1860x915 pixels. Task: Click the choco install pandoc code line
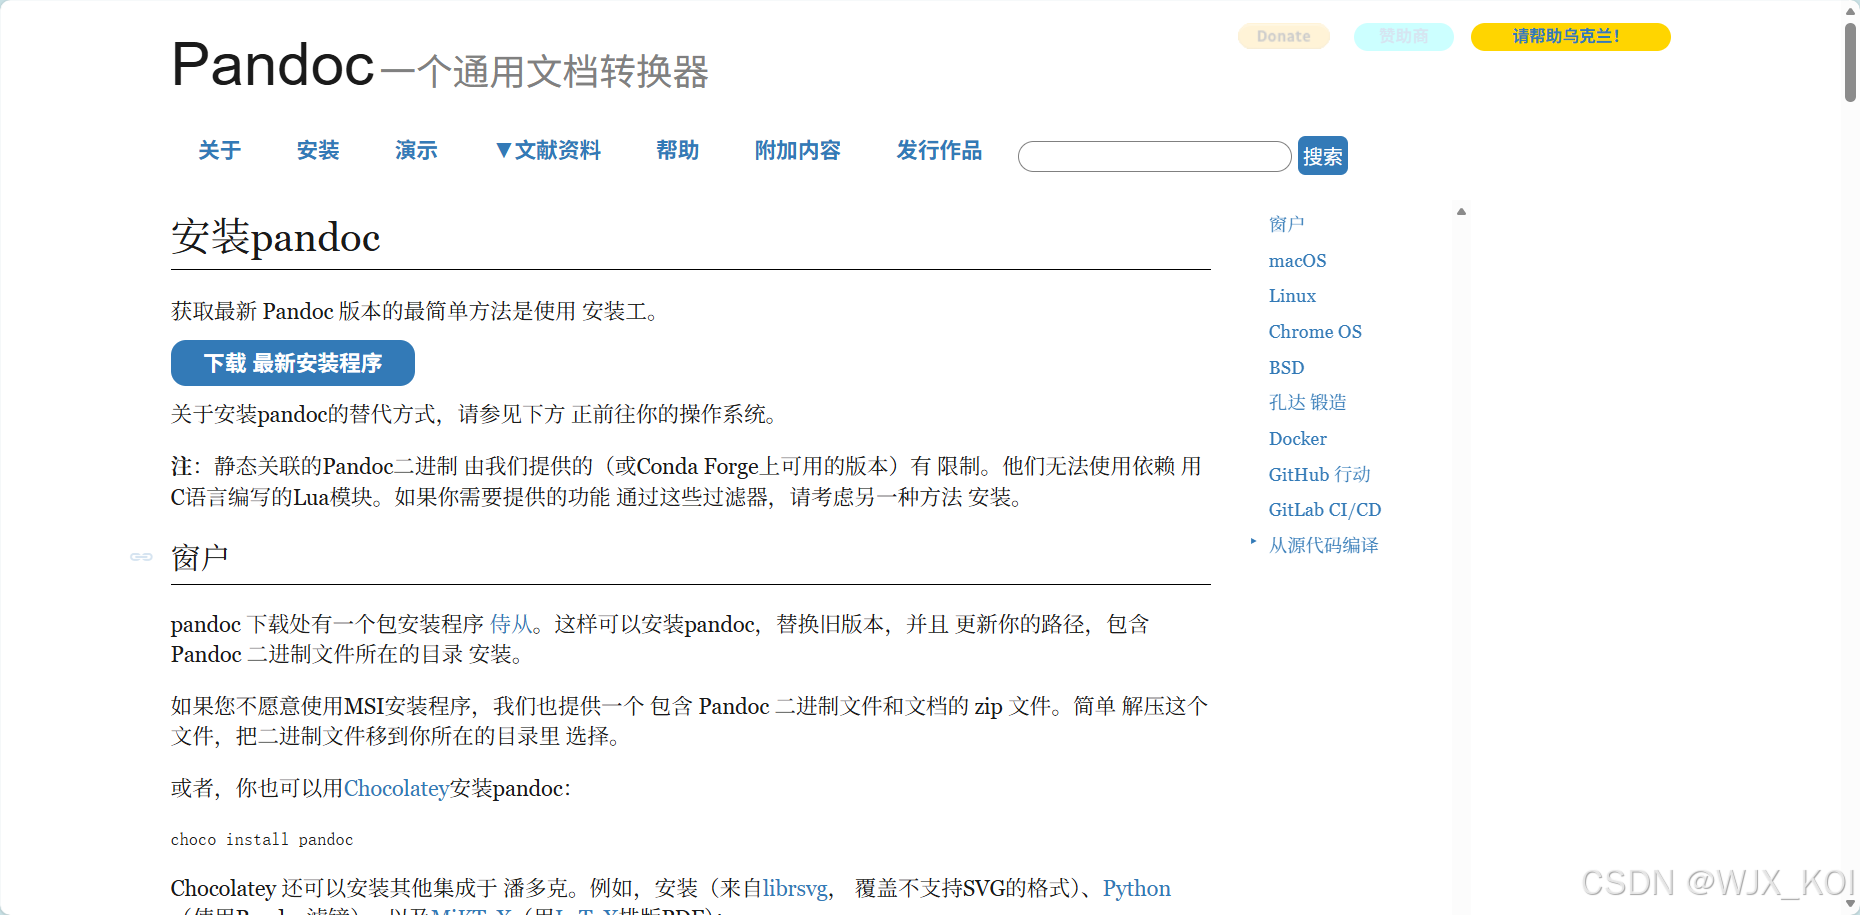262,840
